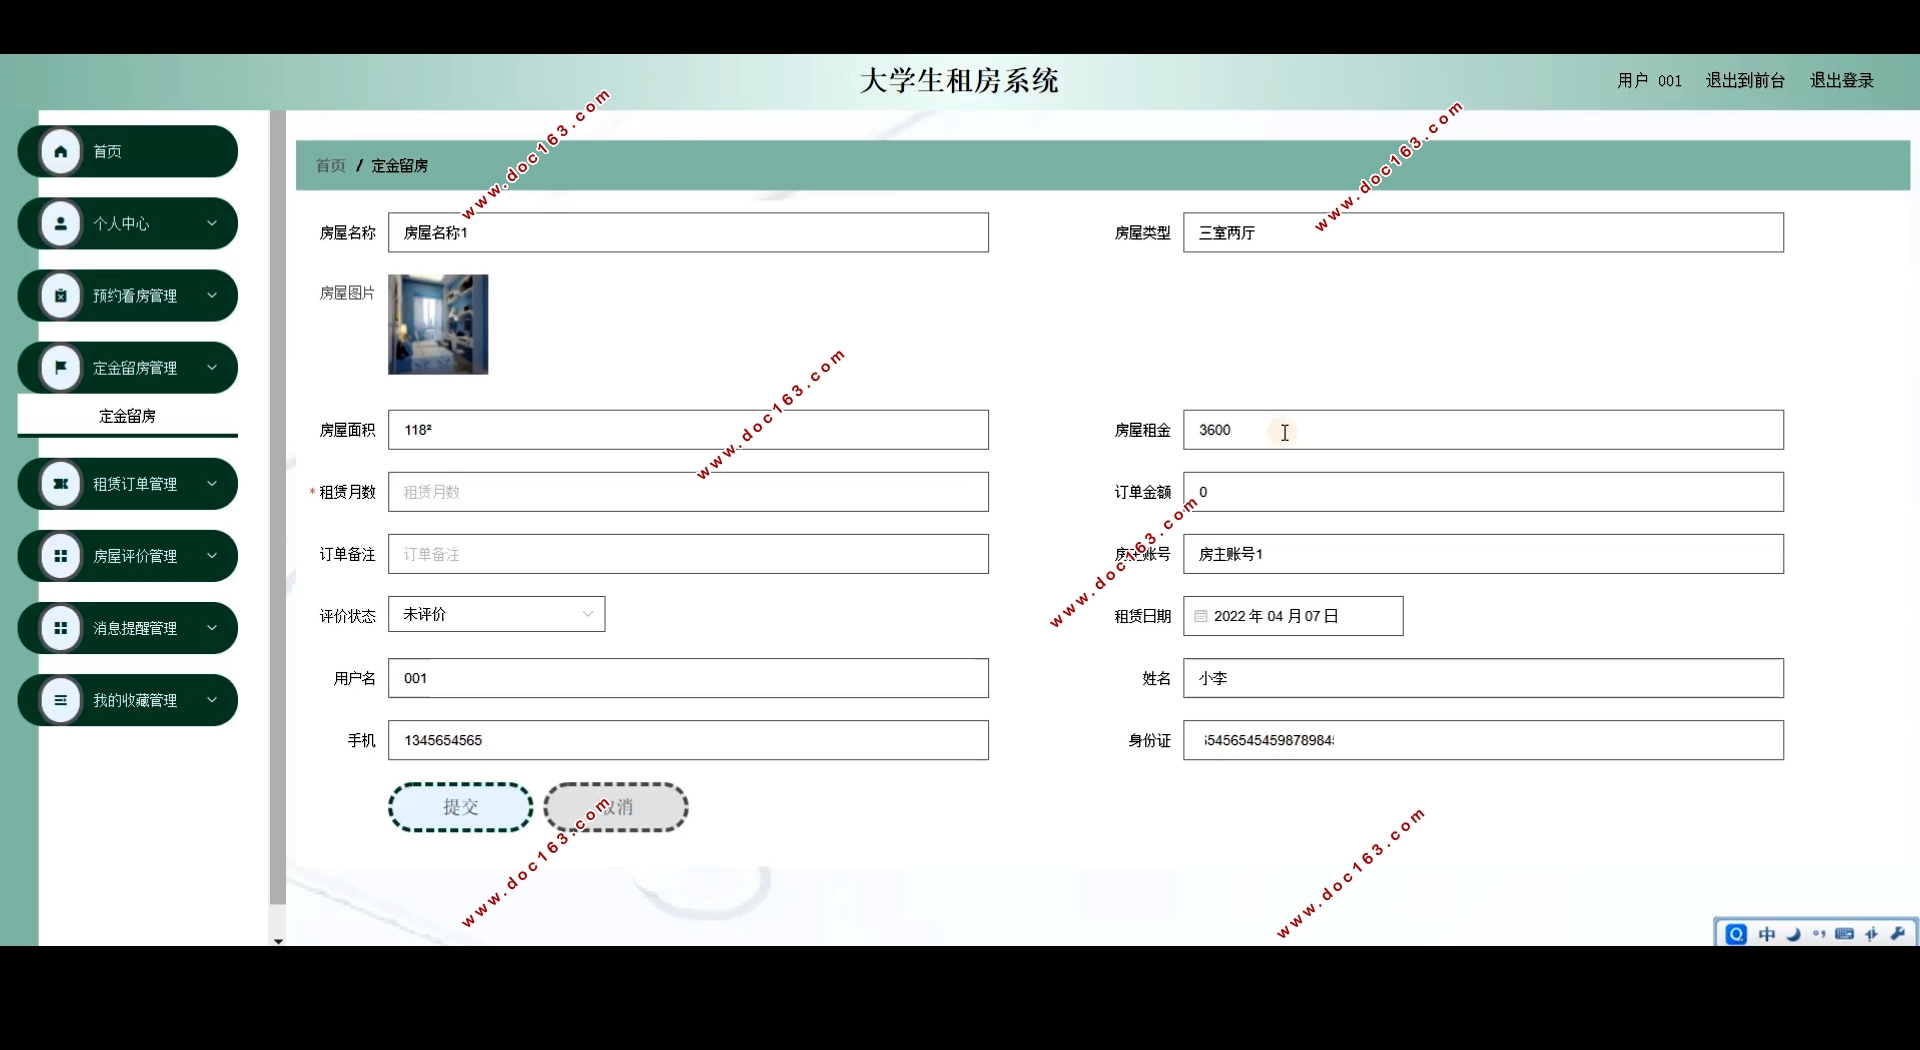
Task: Click the 定金留房 breadcrumb text
Action: pyautogui.click(x=400, y=166)
